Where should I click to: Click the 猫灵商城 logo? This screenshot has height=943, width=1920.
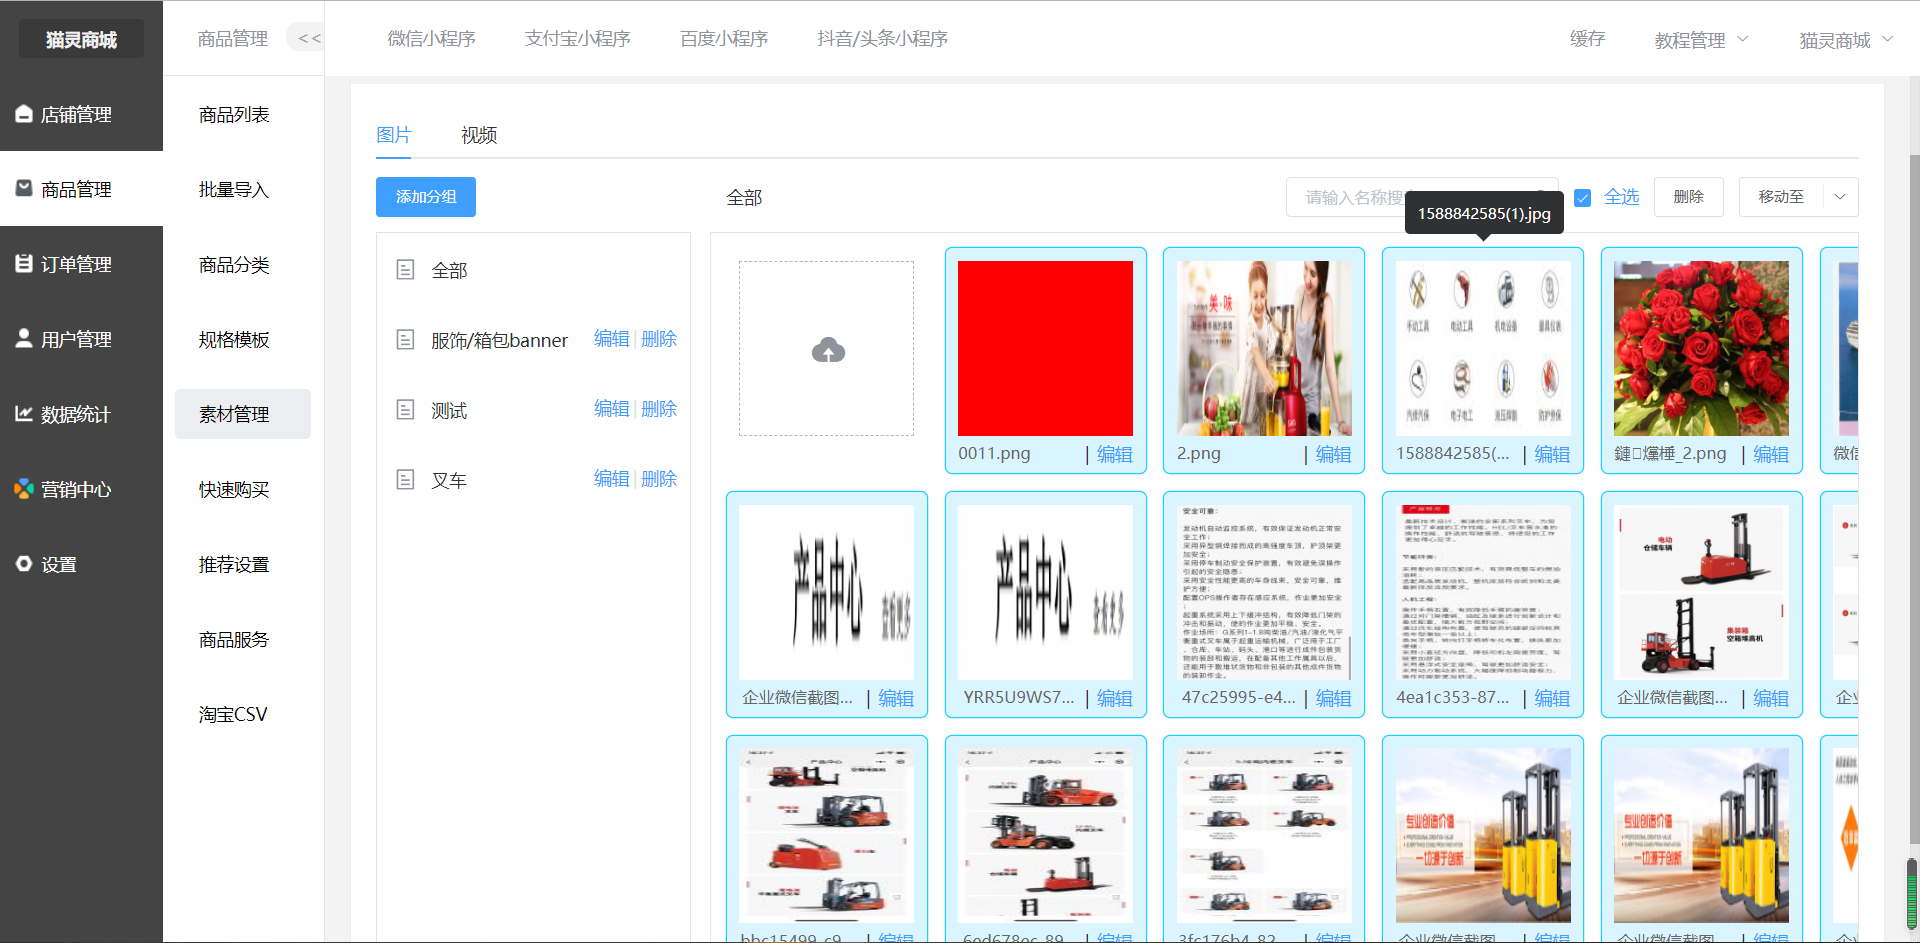(81, 39)
